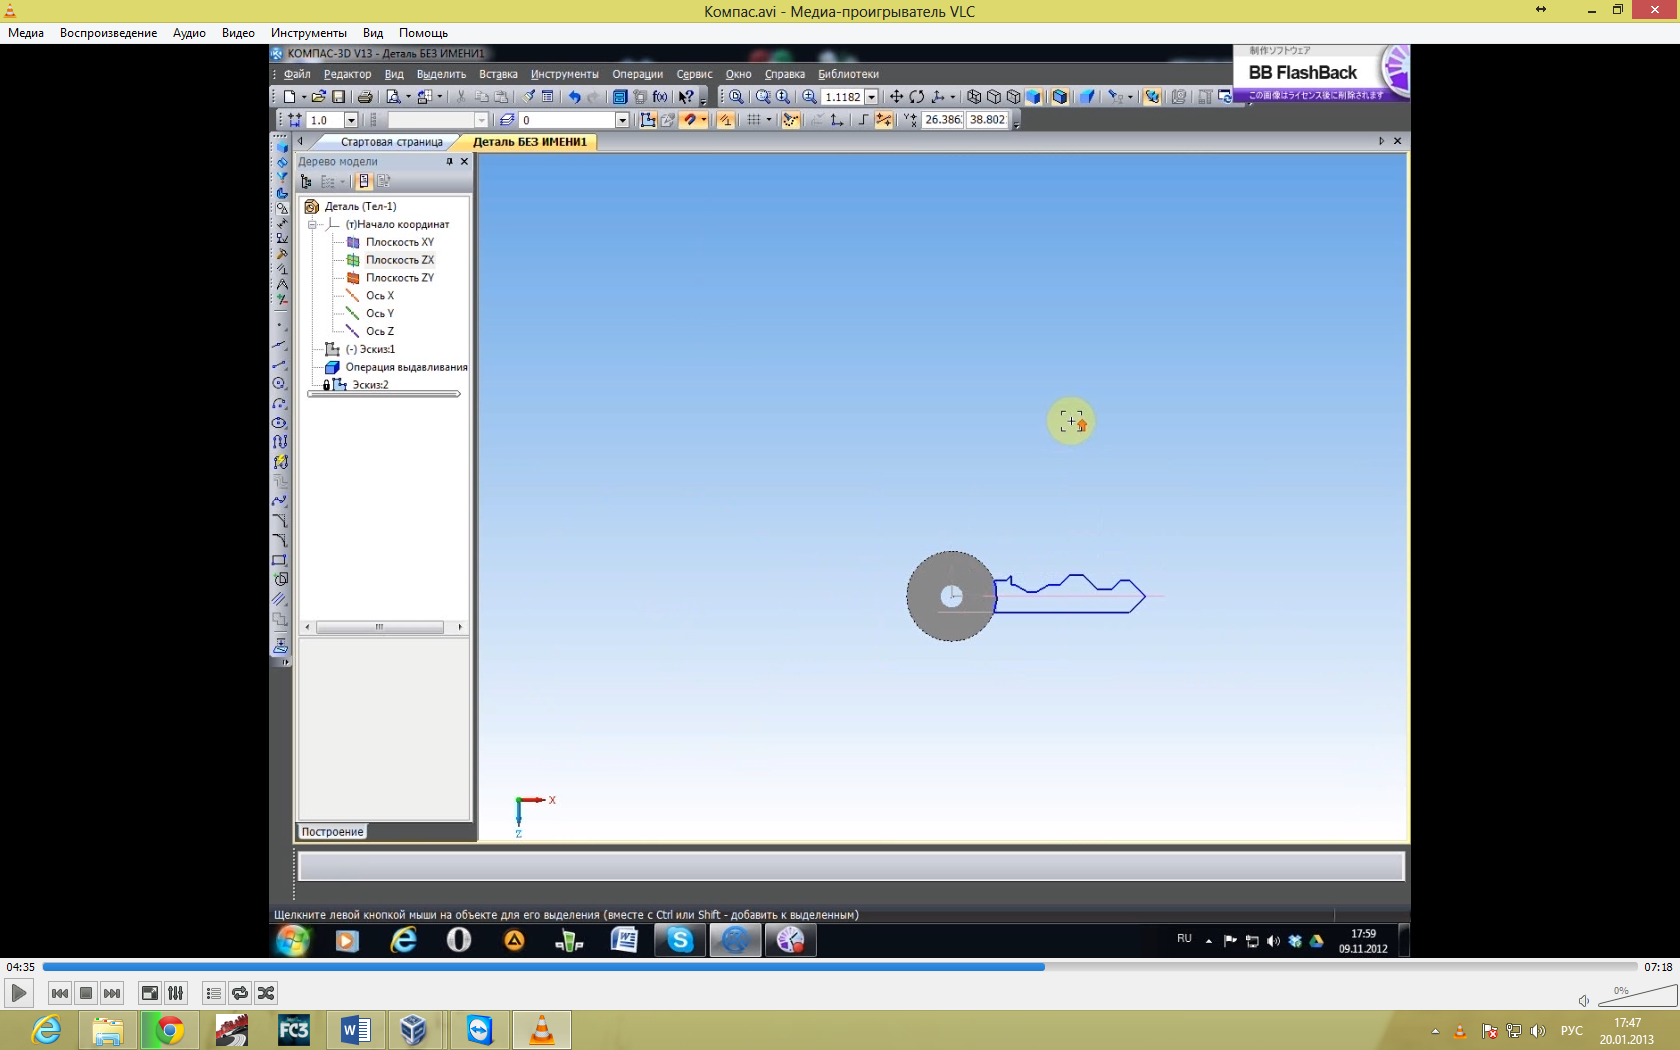This screenshot has height=1050, width=1680.
Task: Click VLC Play button
Action: (x=18, y=993)
